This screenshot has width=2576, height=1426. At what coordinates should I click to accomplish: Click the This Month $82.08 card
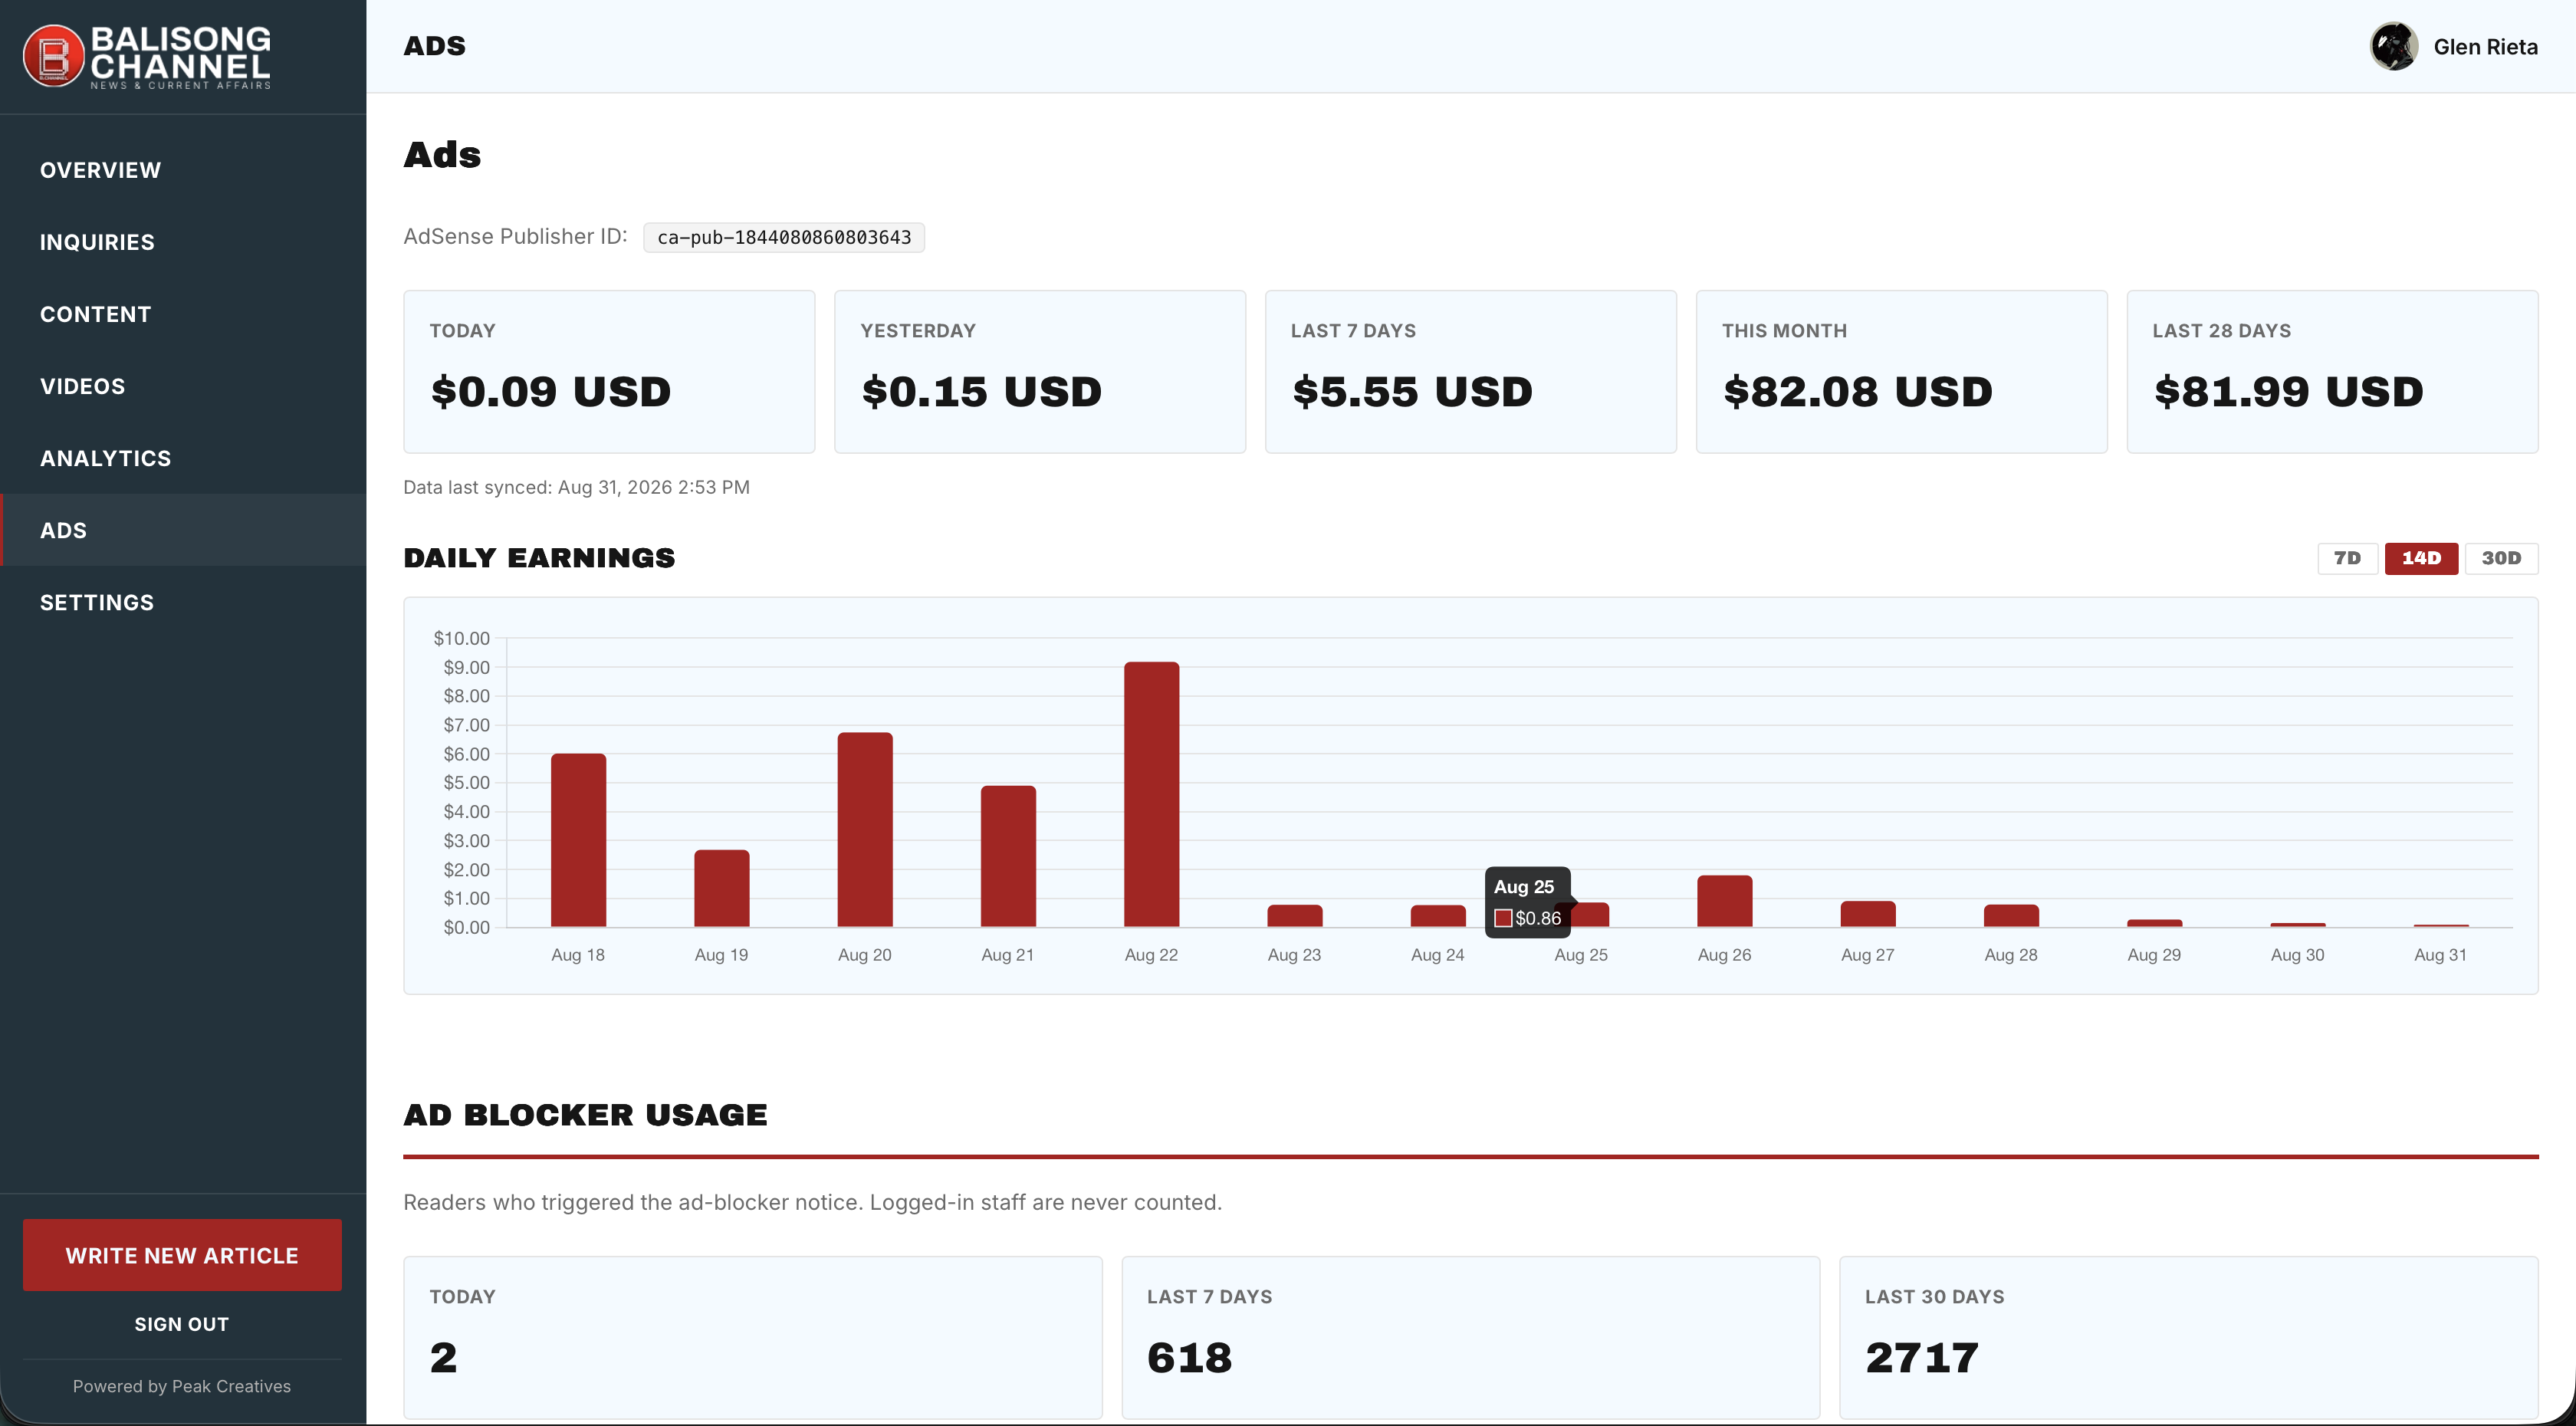(1902, 372)
